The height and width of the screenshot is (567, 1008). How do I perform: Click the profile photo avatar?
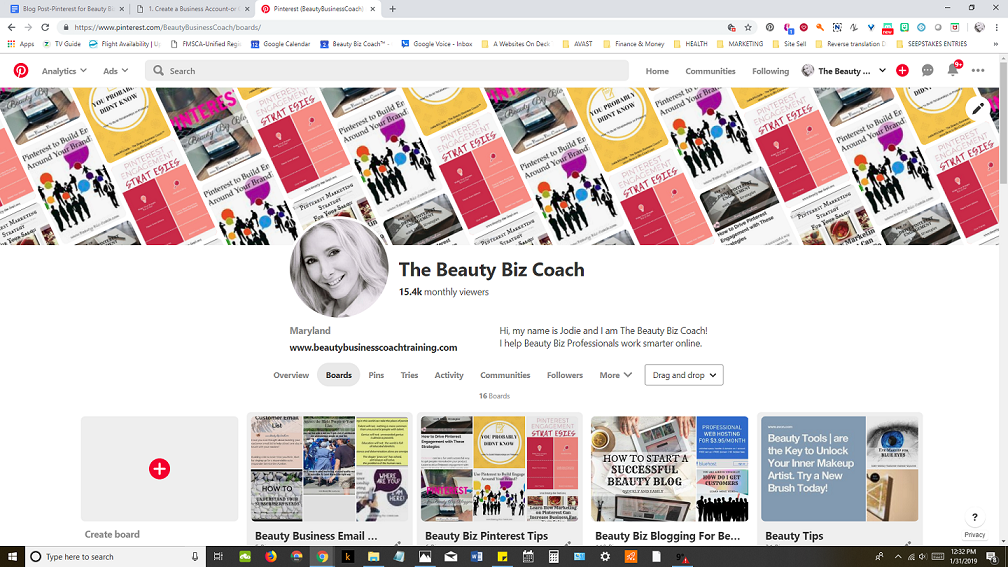(339, 269)
